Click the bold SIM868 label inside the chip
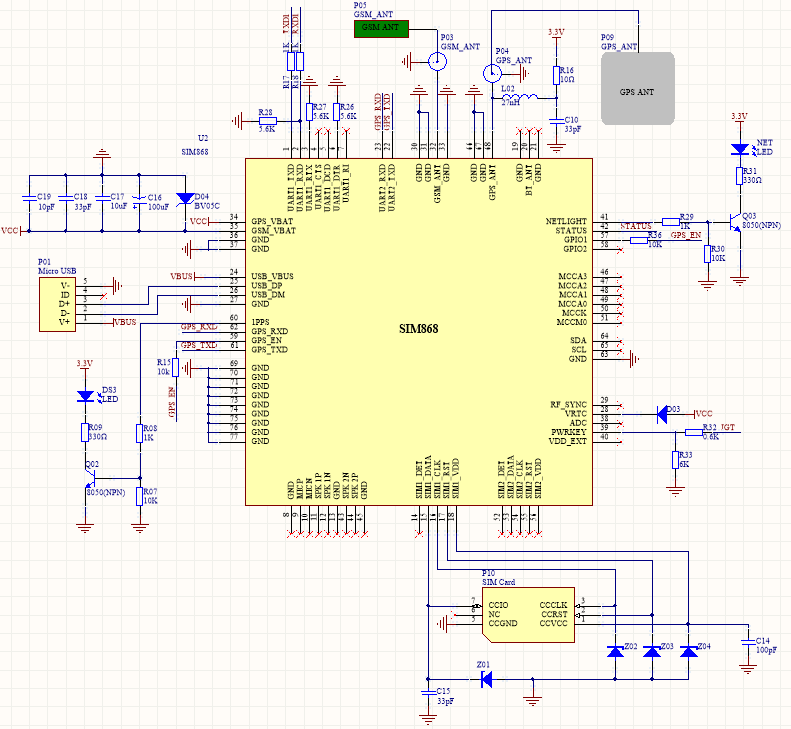 point(419,329)
